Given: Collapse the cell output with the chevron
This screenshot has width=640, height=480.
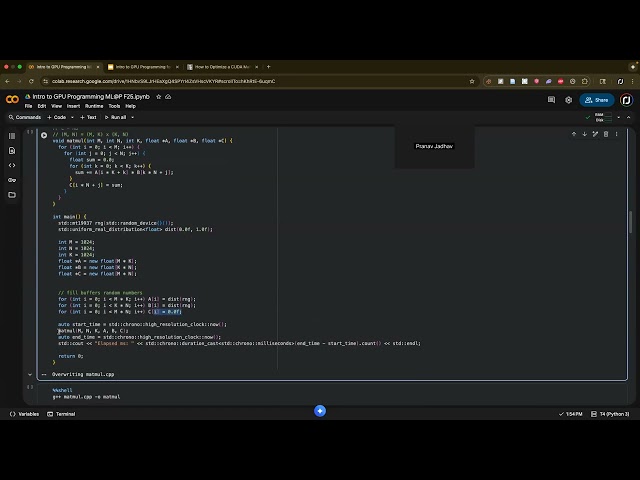Looking at the screenshot, I should point(30,374).
